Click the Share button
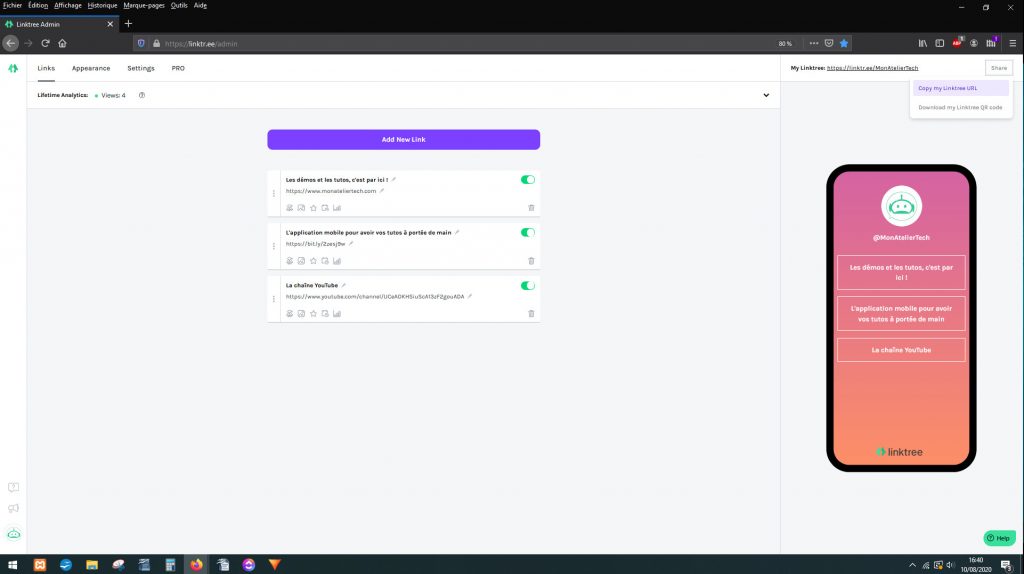Image resolution: width=1024 pixels, height=574 pixels. [x=999, y=68]
